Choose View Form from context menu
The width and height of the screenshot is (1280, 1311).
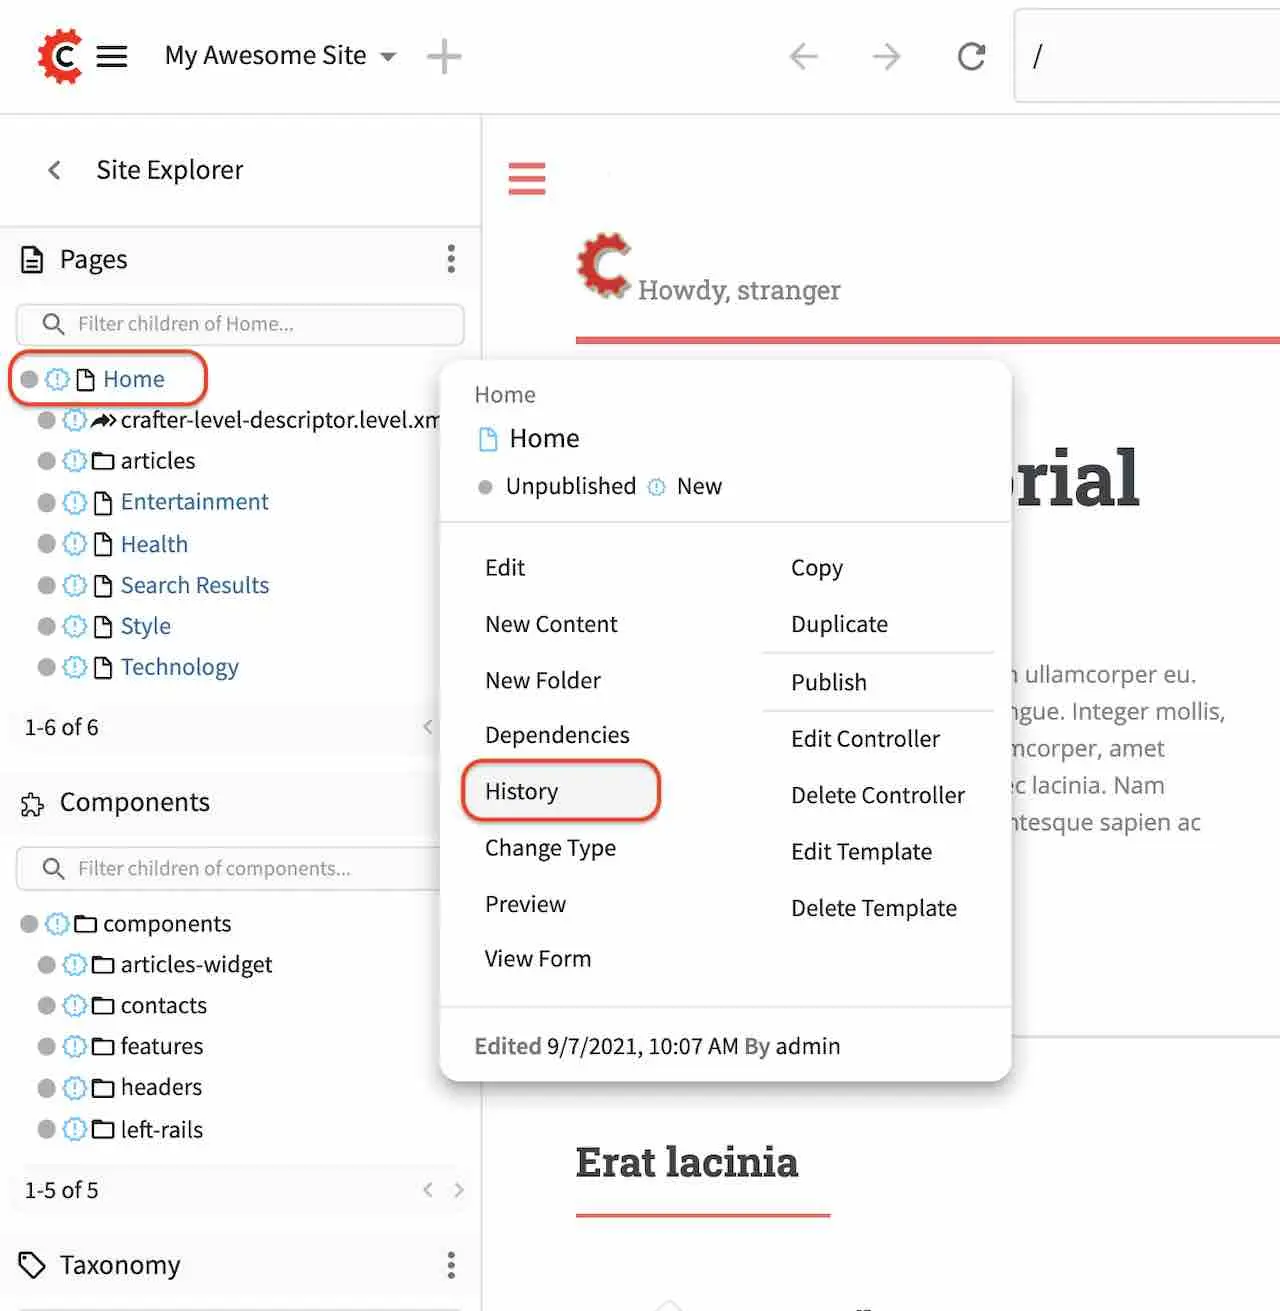coord(538,959)
